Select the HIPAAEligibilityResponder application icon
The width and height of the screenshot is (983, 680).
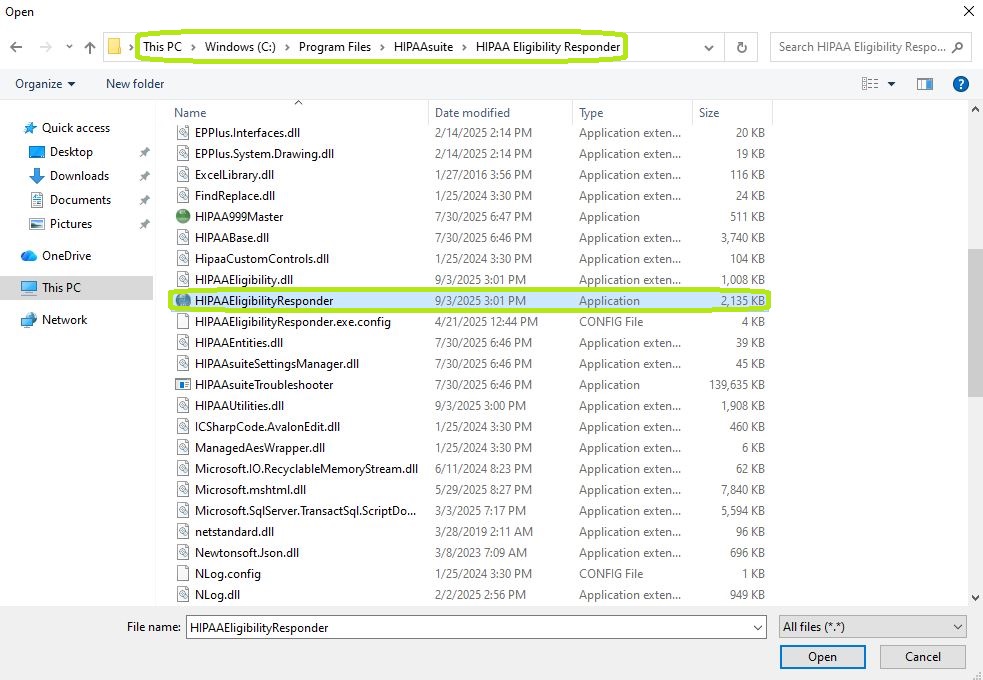[182, 301]
